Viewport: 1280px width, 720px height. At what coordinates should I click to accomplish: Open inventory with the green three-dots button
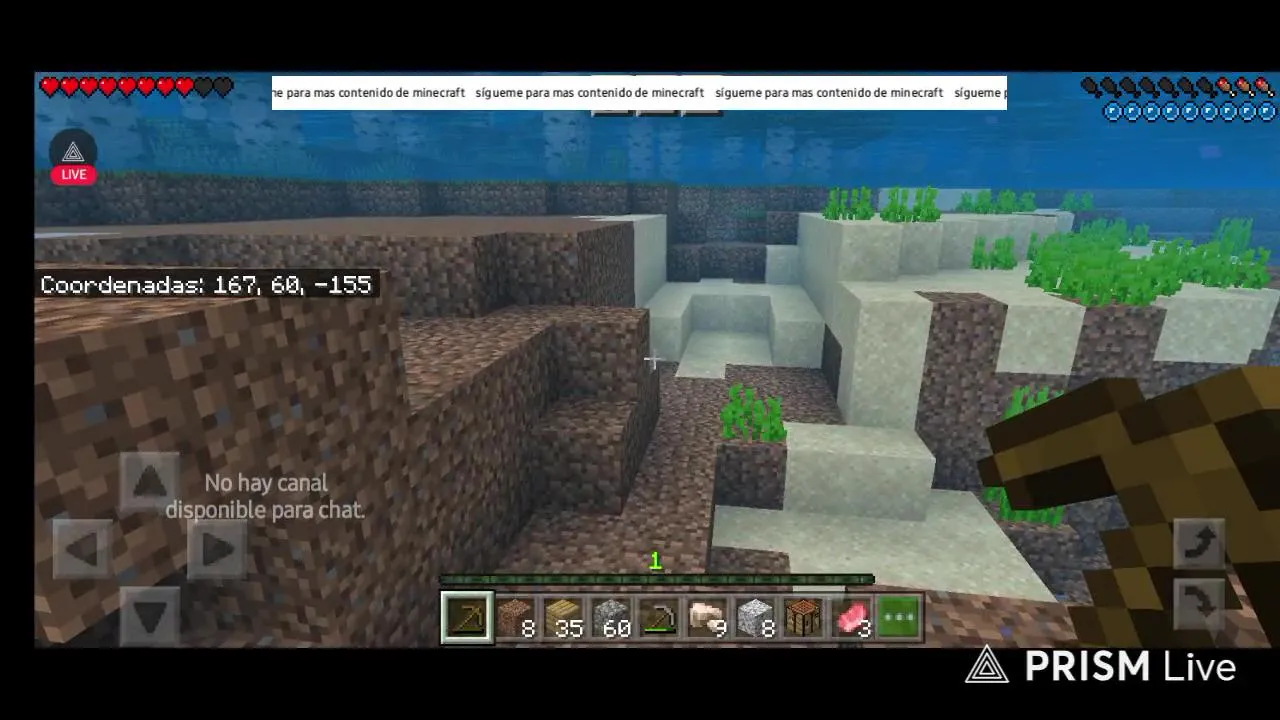899,618
